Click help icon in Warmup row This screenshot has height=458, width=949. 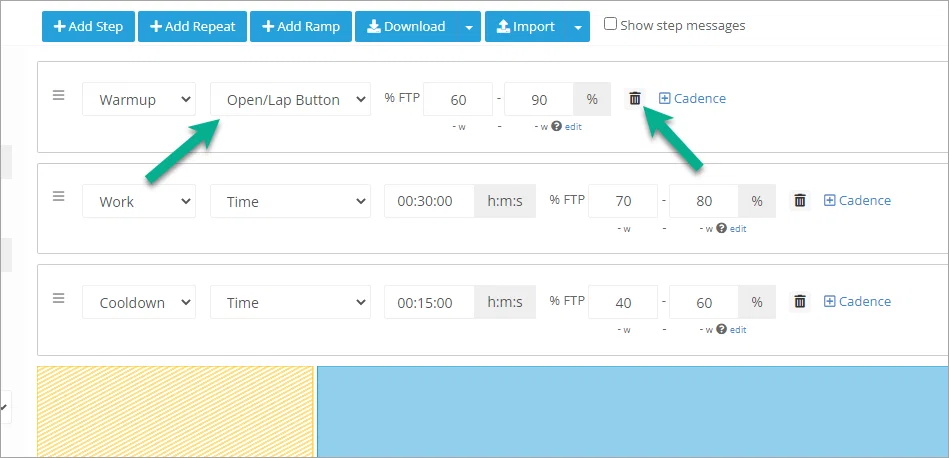tap(556, 126)
